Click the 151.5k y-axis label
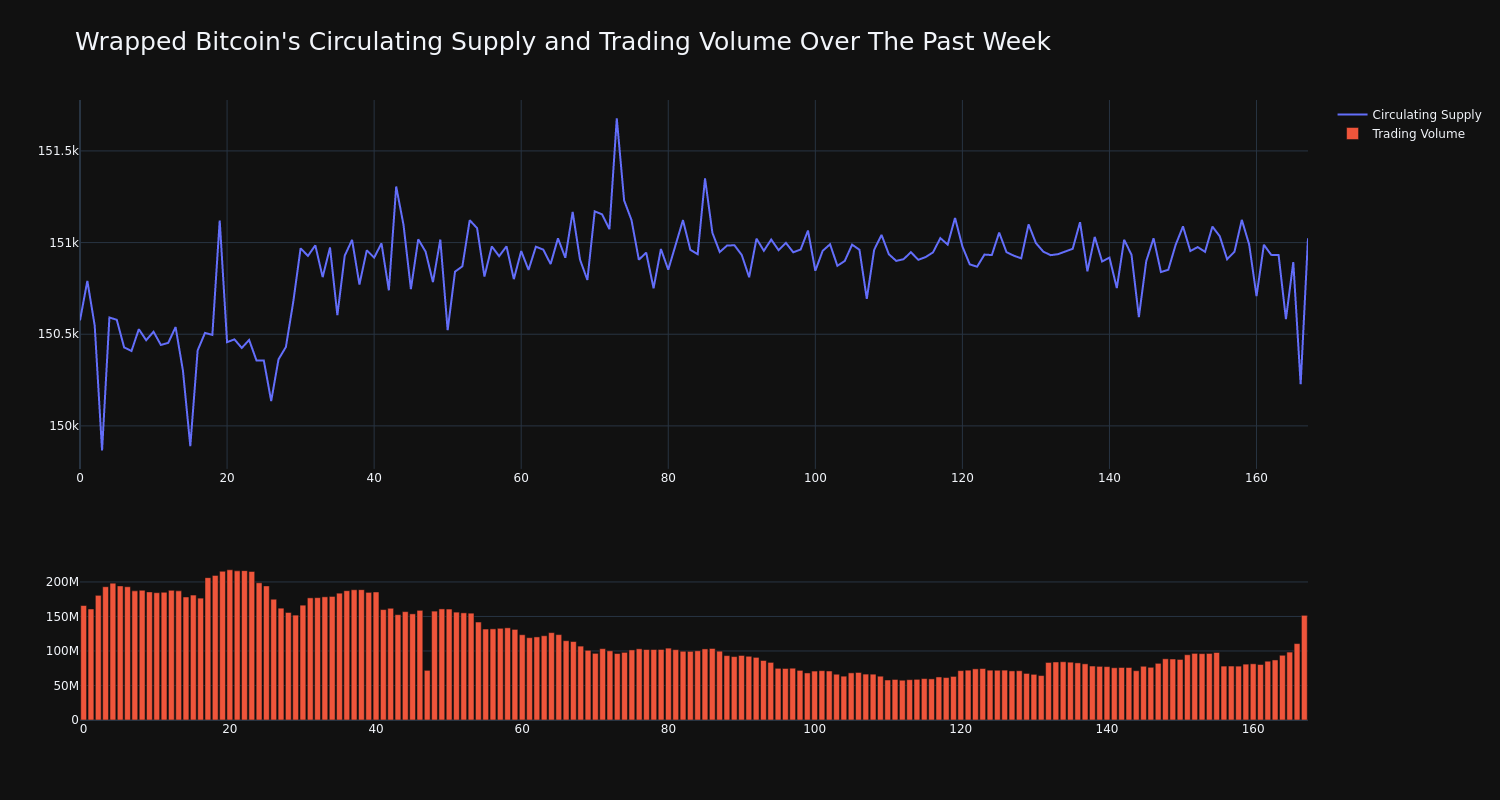The height and width of the screenshot is (800, 1500). tap(58, 151)
